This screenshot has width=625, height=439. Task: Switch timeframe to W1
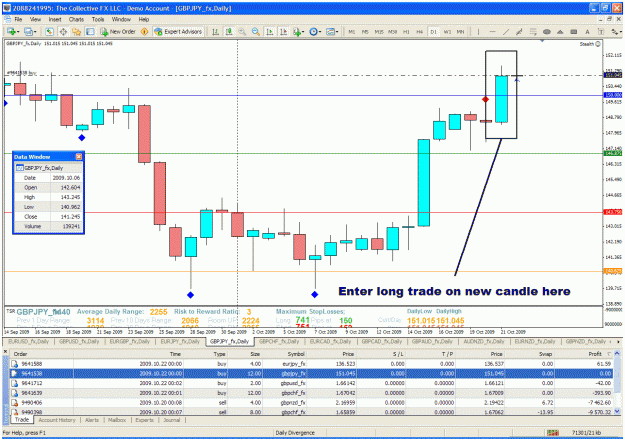pyautogui.click(x=447, y=31)
